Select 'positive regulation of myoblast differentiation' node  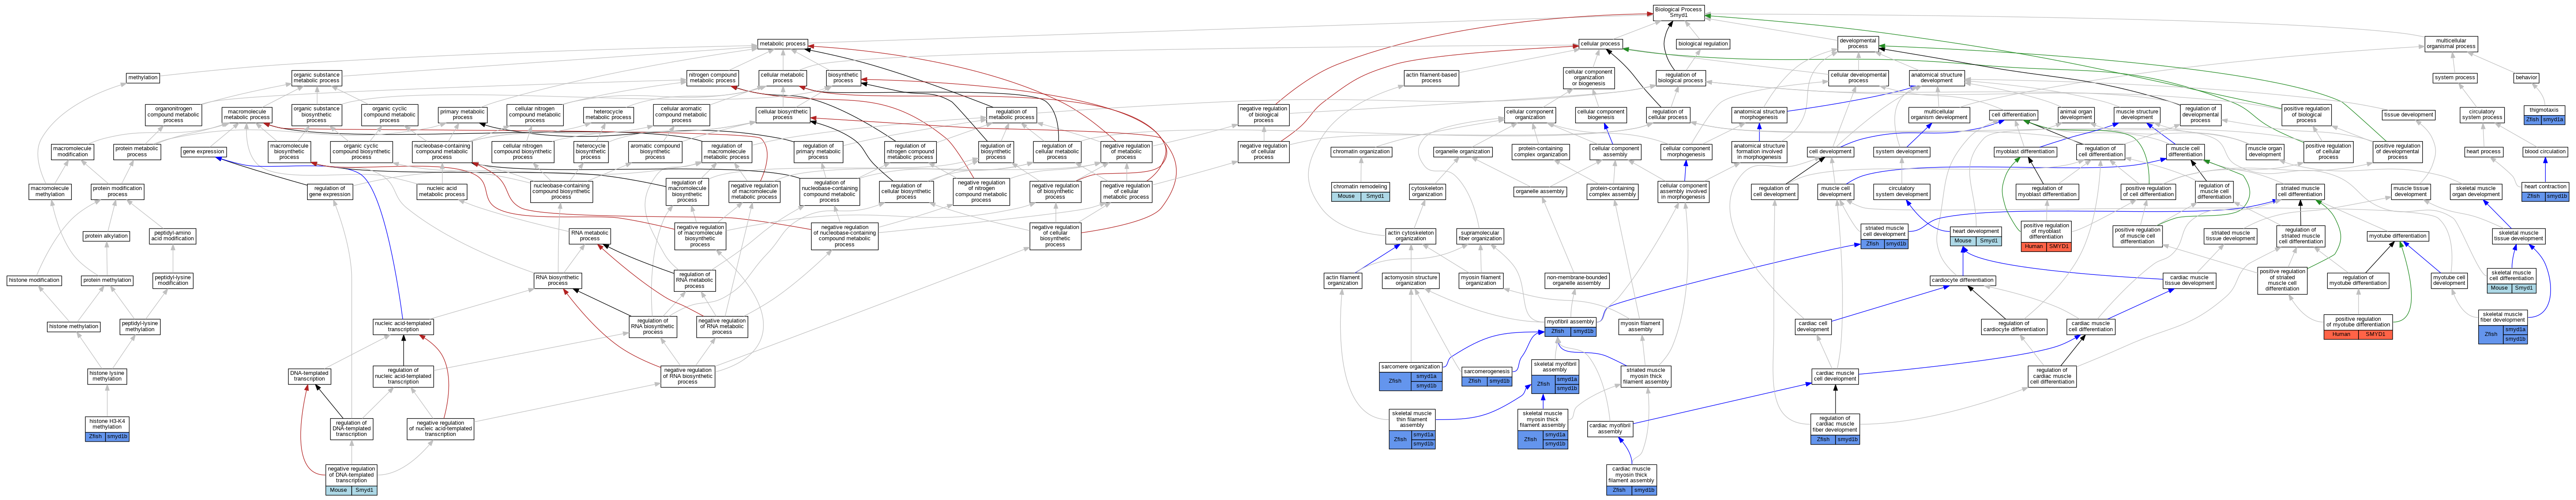click(x=2046, y=231)
